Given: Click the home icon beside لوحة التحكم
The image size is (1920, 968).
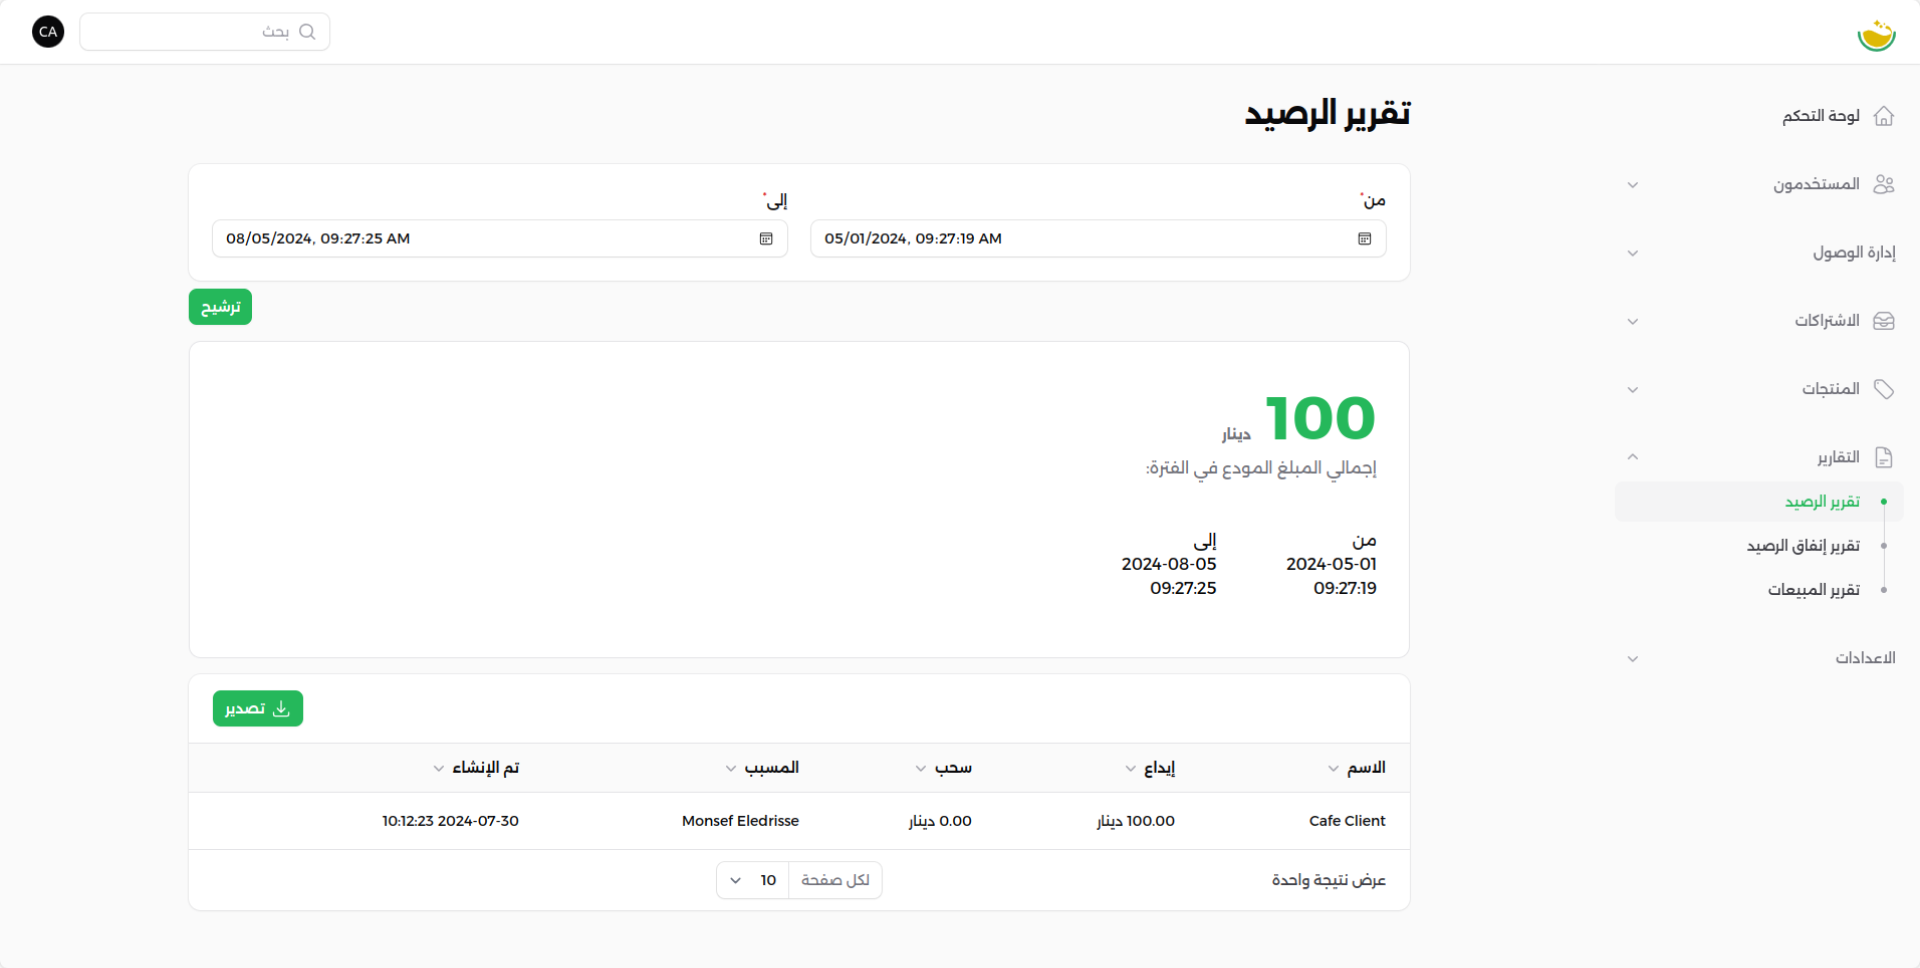Looking at the screenshot, I should [1884, 116].
